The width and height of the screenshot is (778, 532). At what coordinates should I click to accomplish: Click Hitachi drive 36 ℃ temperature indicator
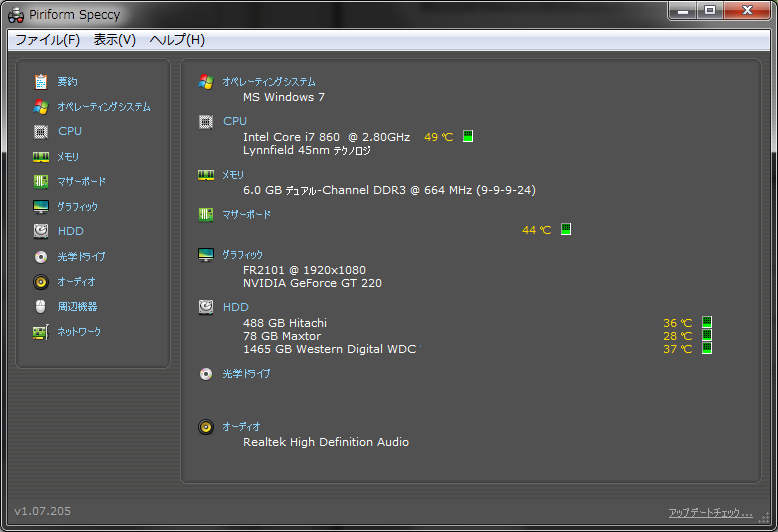707,322
